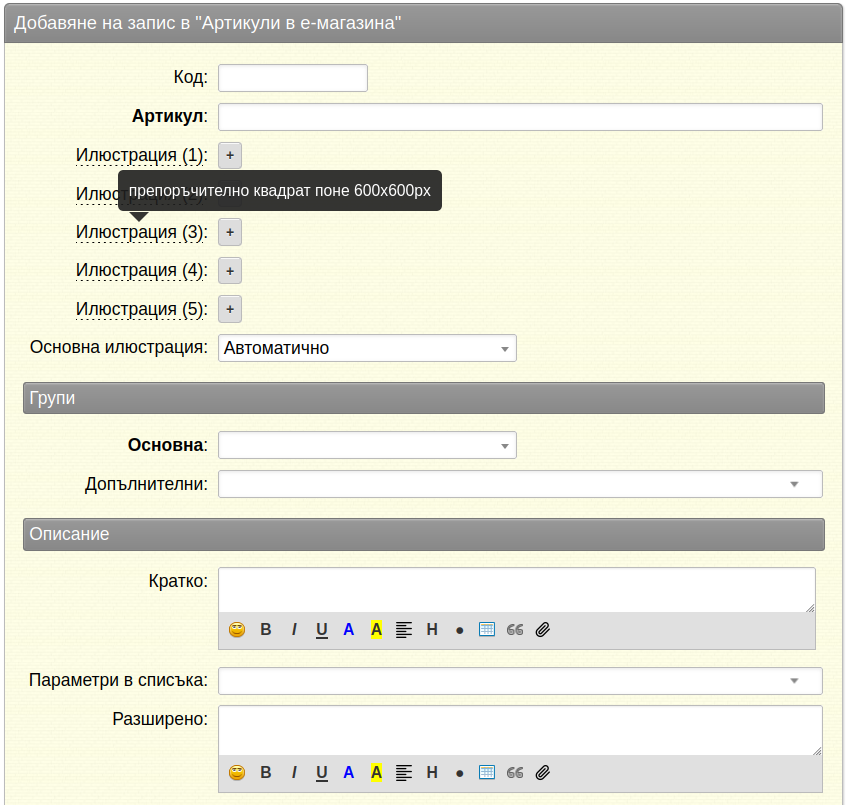Apply bold in Кратко editor toolbar

[266, 629]
